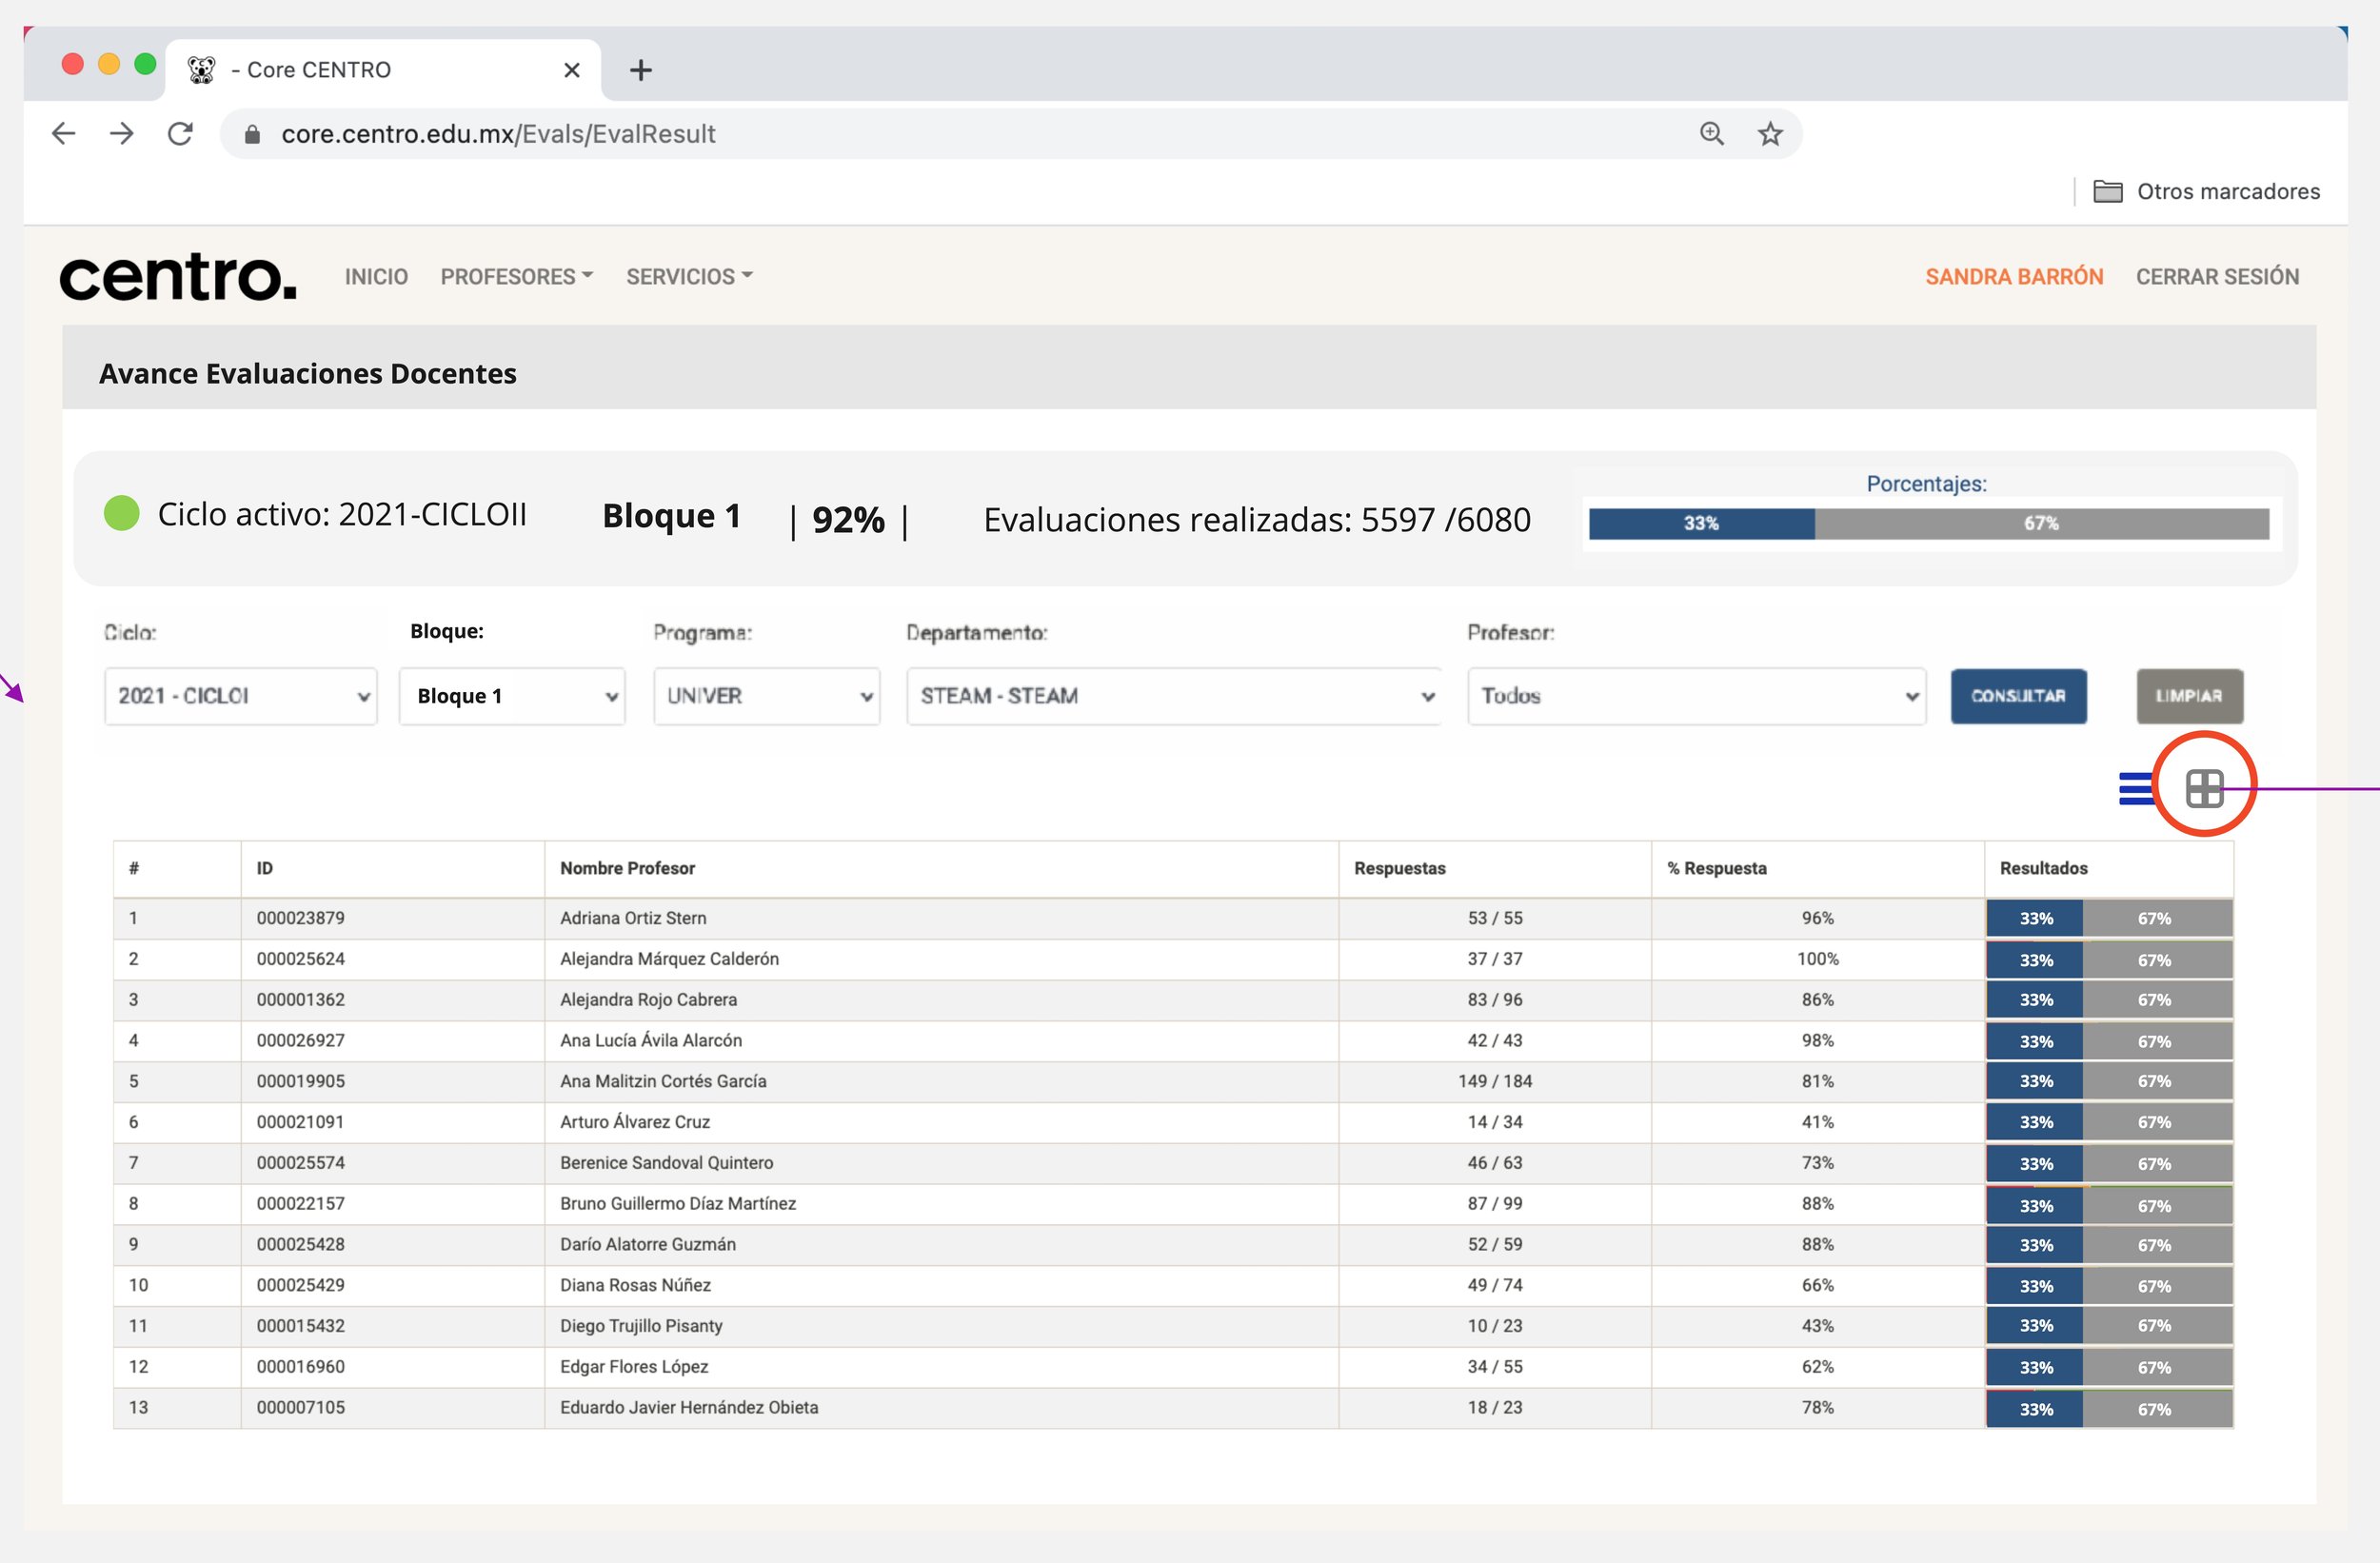Select professor Edgar Flores López

pos(634,1367)
